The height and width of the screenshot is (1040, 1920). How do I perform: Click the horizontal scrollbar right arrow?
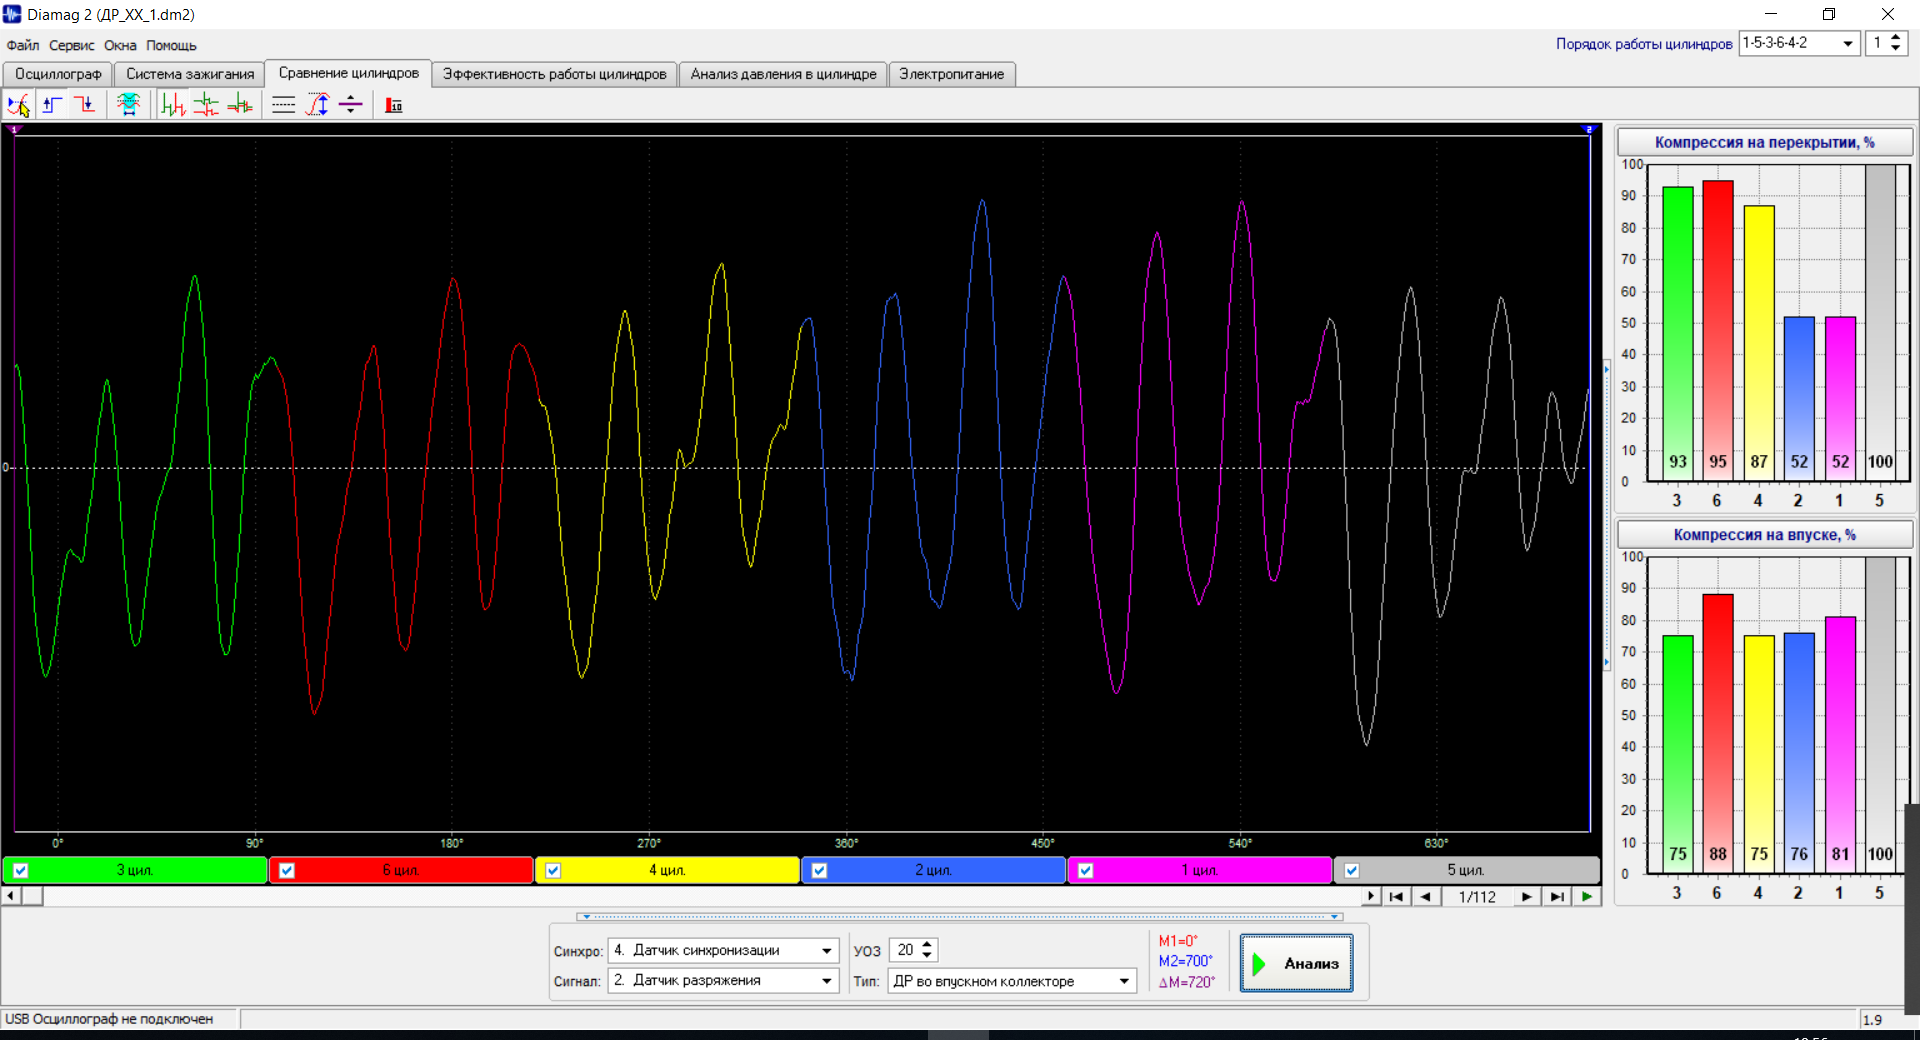click(1371, 896)
